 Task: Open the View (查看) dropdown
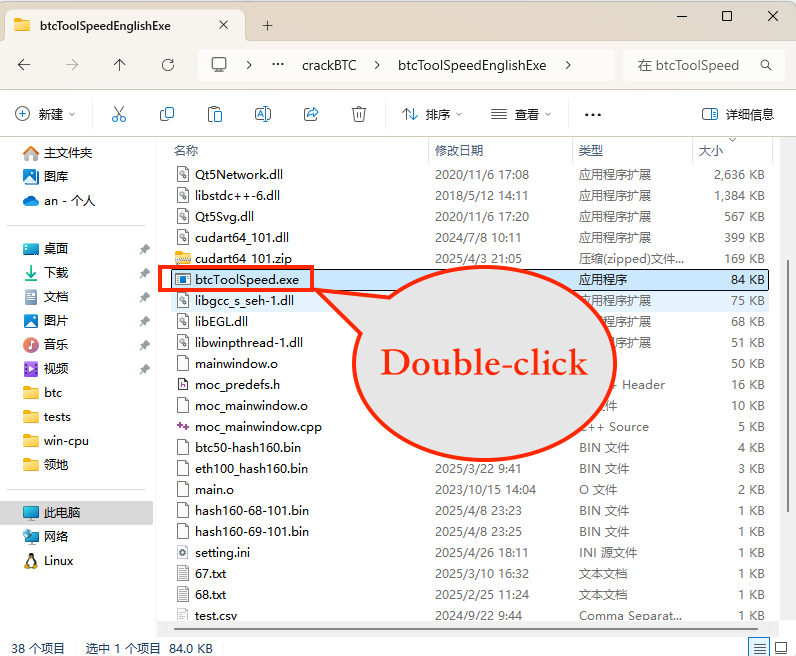[521, 114]
